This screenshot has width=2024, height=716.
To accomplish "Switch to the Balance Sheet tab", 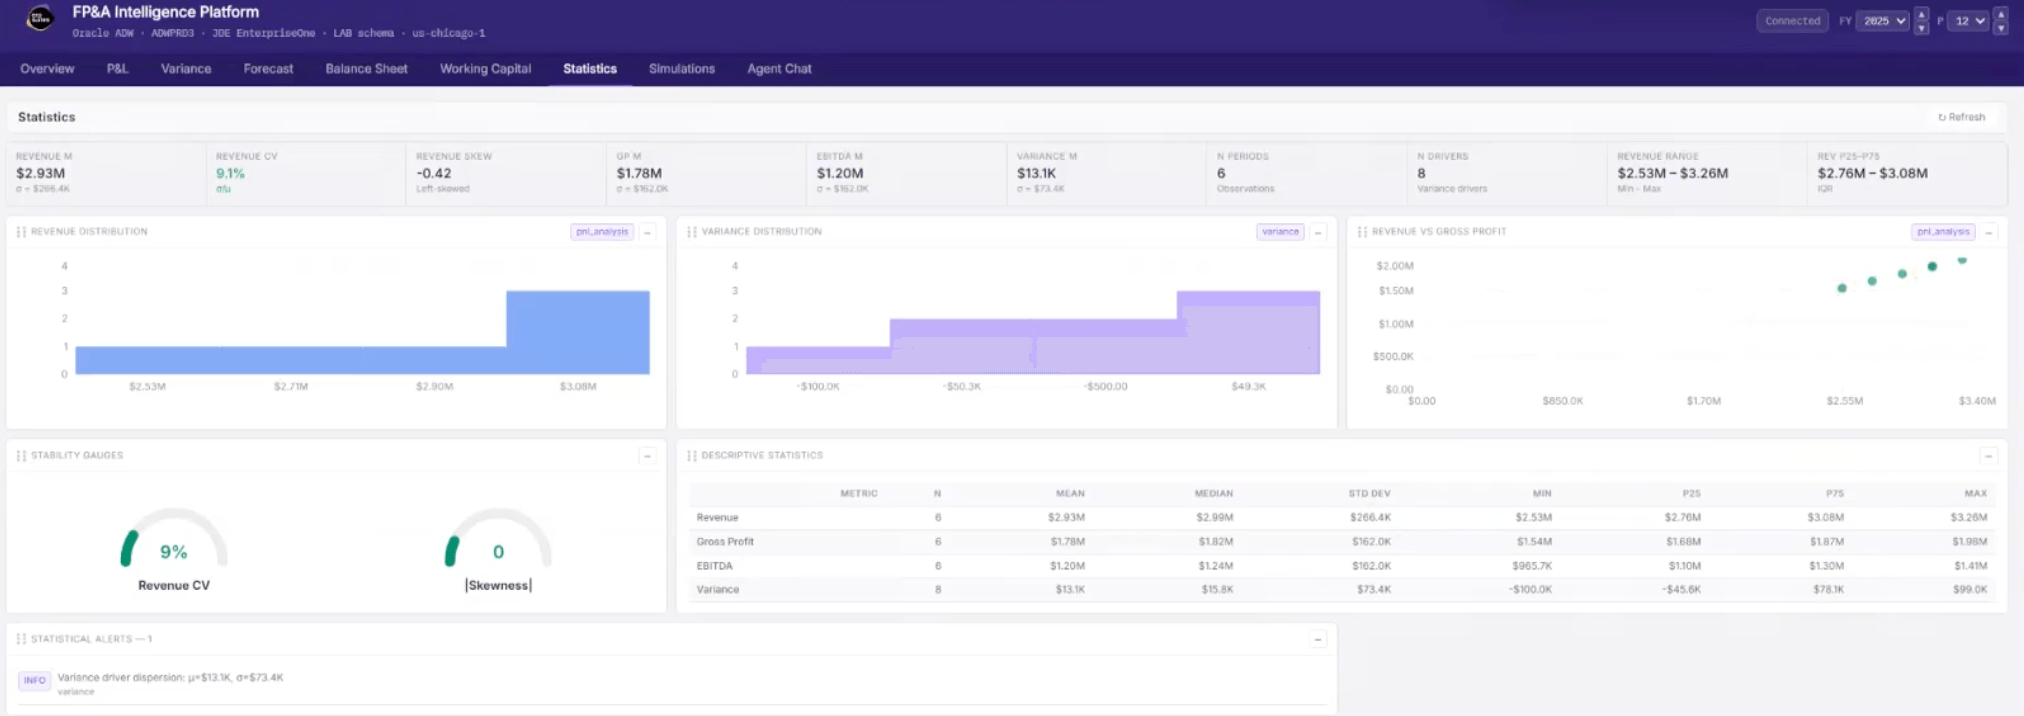I will [x=366, y=69].
